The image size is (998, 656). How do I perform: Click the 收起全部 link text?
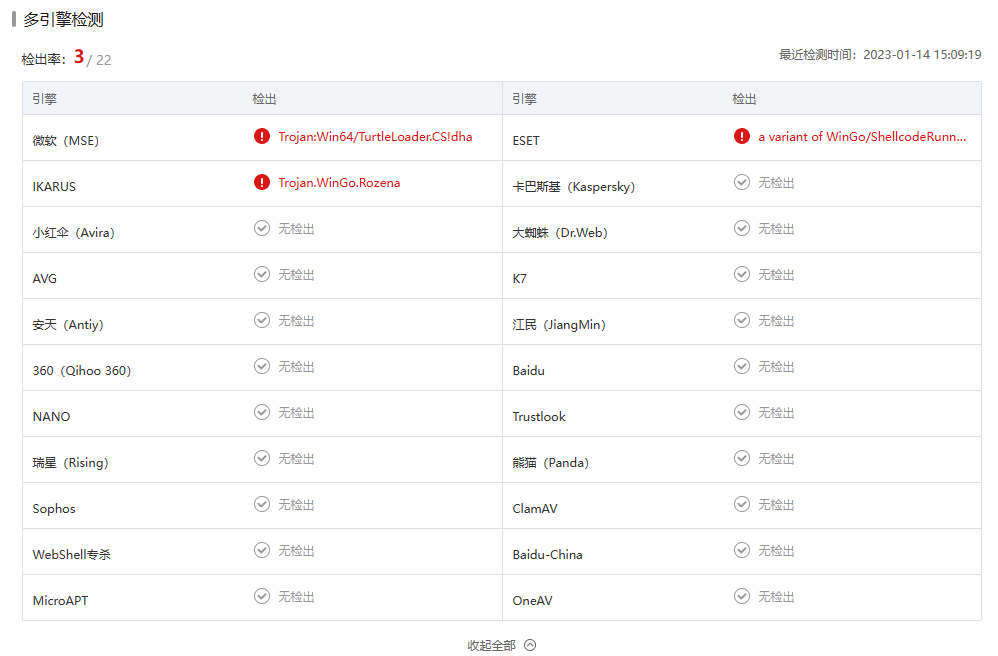click(491, 645)
